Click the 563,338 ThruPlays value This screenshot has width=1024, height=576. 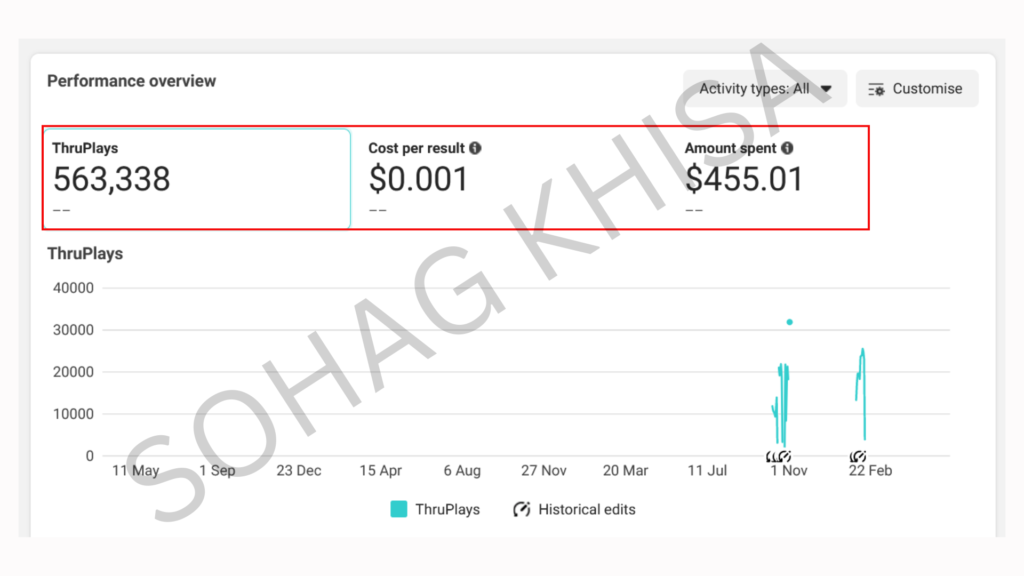pyautogui.click(x=112, y=179)
